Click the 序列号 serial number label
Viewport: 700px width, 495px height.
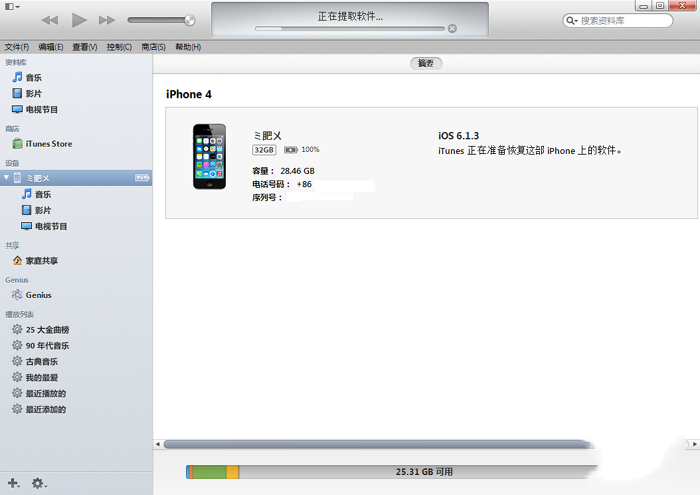[267, 197]
